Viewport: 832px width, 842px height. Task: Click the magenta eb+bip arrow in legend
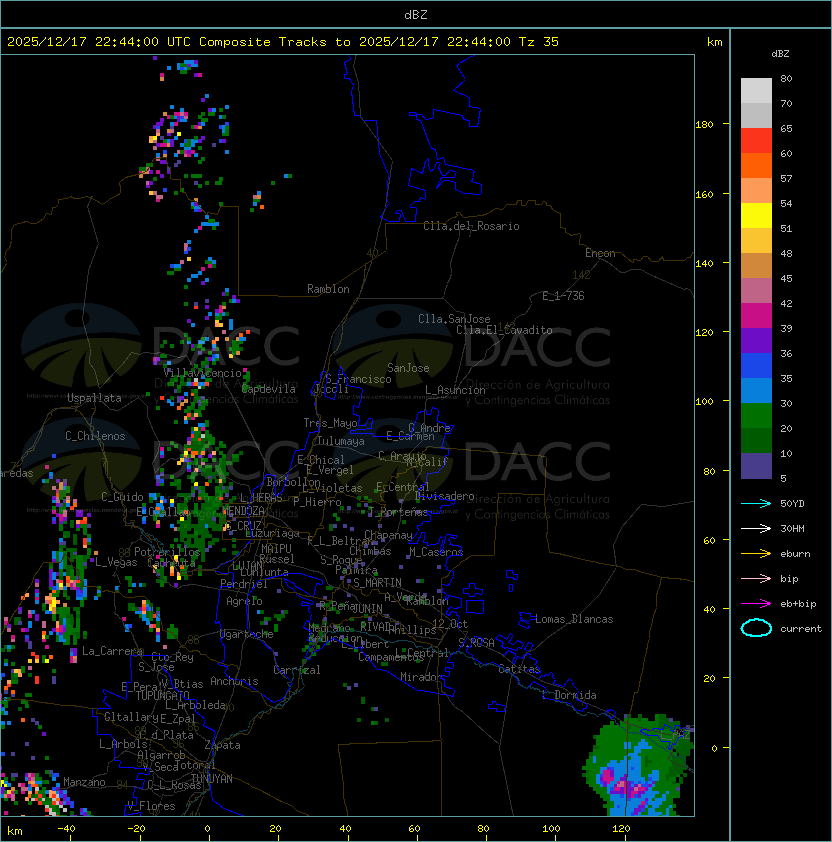(x=756, y=604)
